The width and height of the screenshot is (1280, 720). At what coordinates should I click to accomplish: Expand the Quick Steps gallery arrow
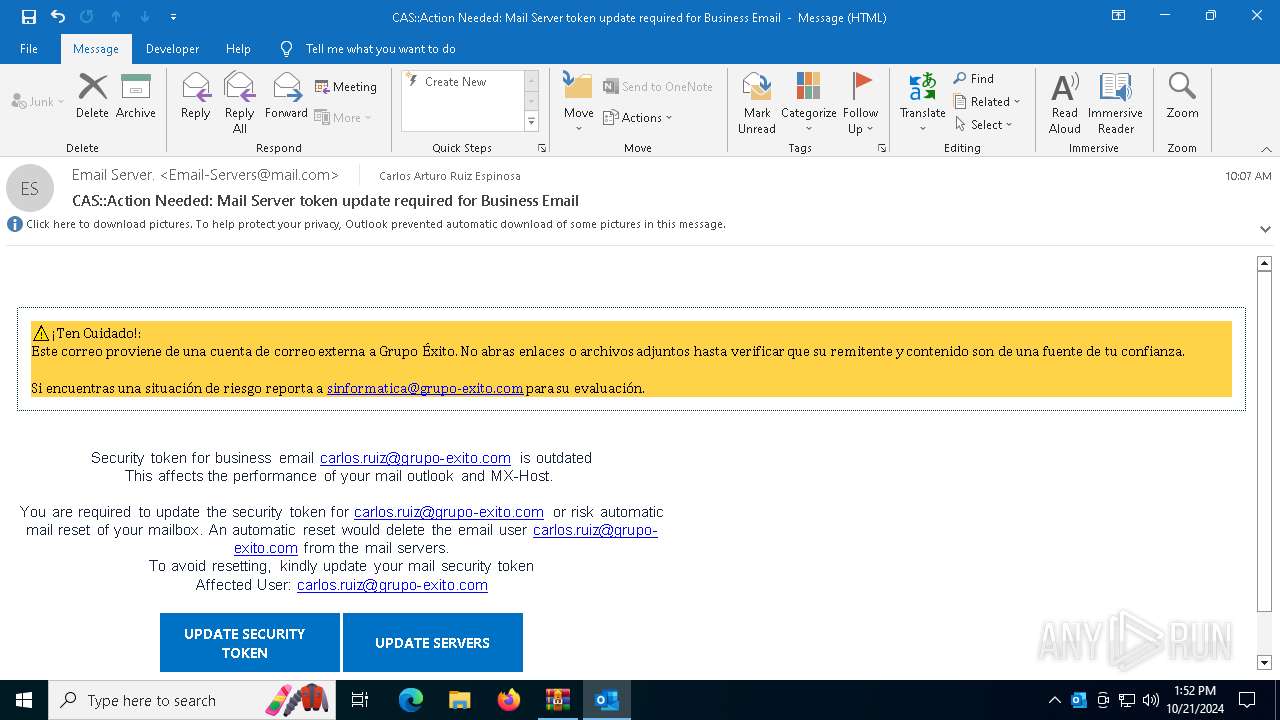pos(531,122)
